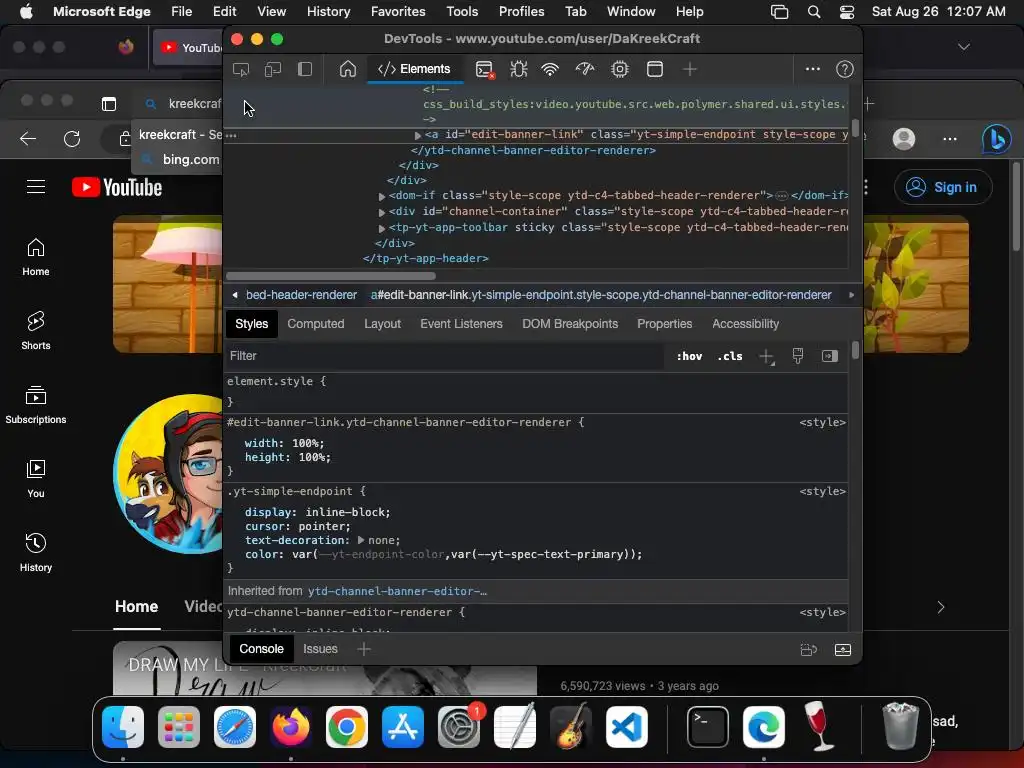Open the Event Listeners tab
The image size is (1024, 768).
(461, 324)
